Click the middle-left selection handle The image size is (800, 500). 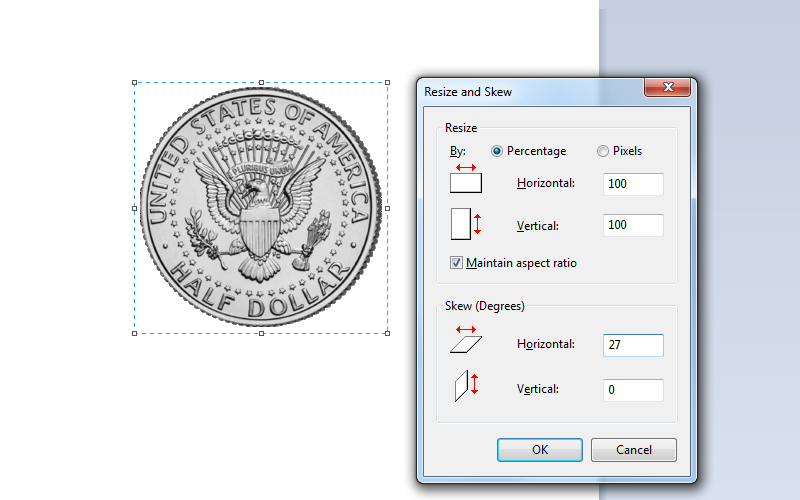tap(135, 208)
